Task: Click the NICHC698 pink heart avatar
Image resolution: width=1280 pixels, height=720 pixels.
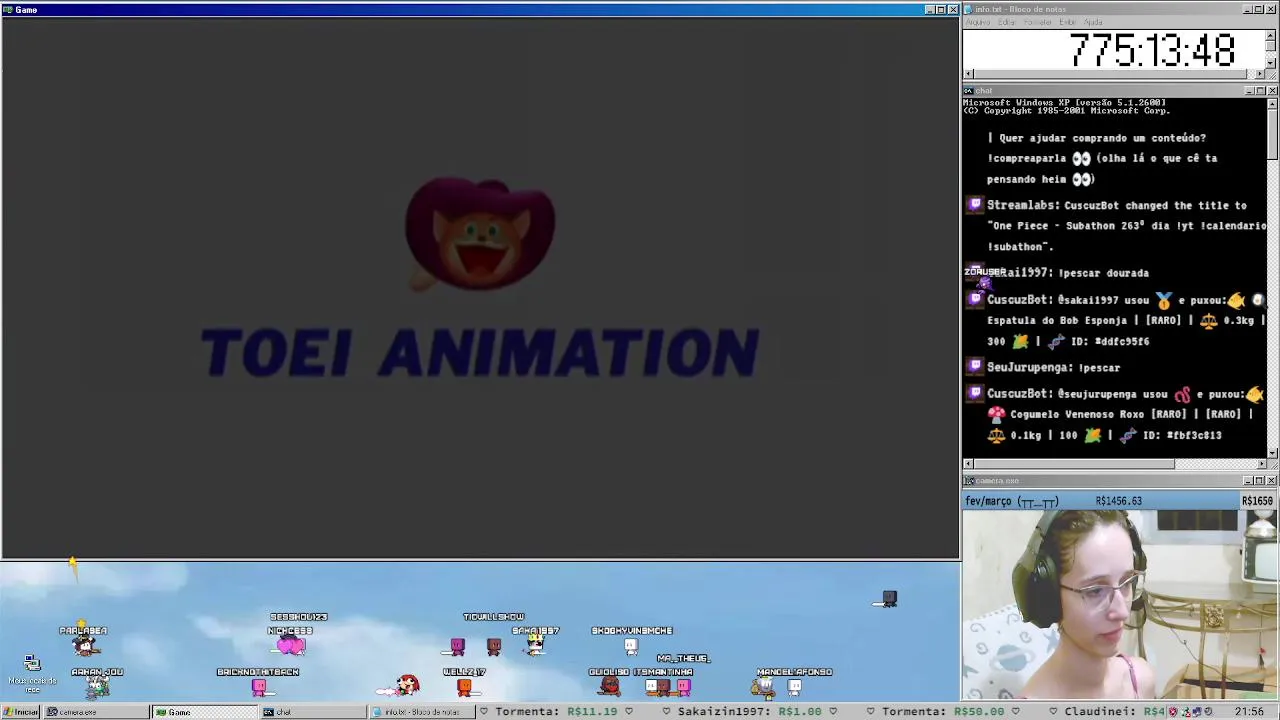Action: click(290, 647)
